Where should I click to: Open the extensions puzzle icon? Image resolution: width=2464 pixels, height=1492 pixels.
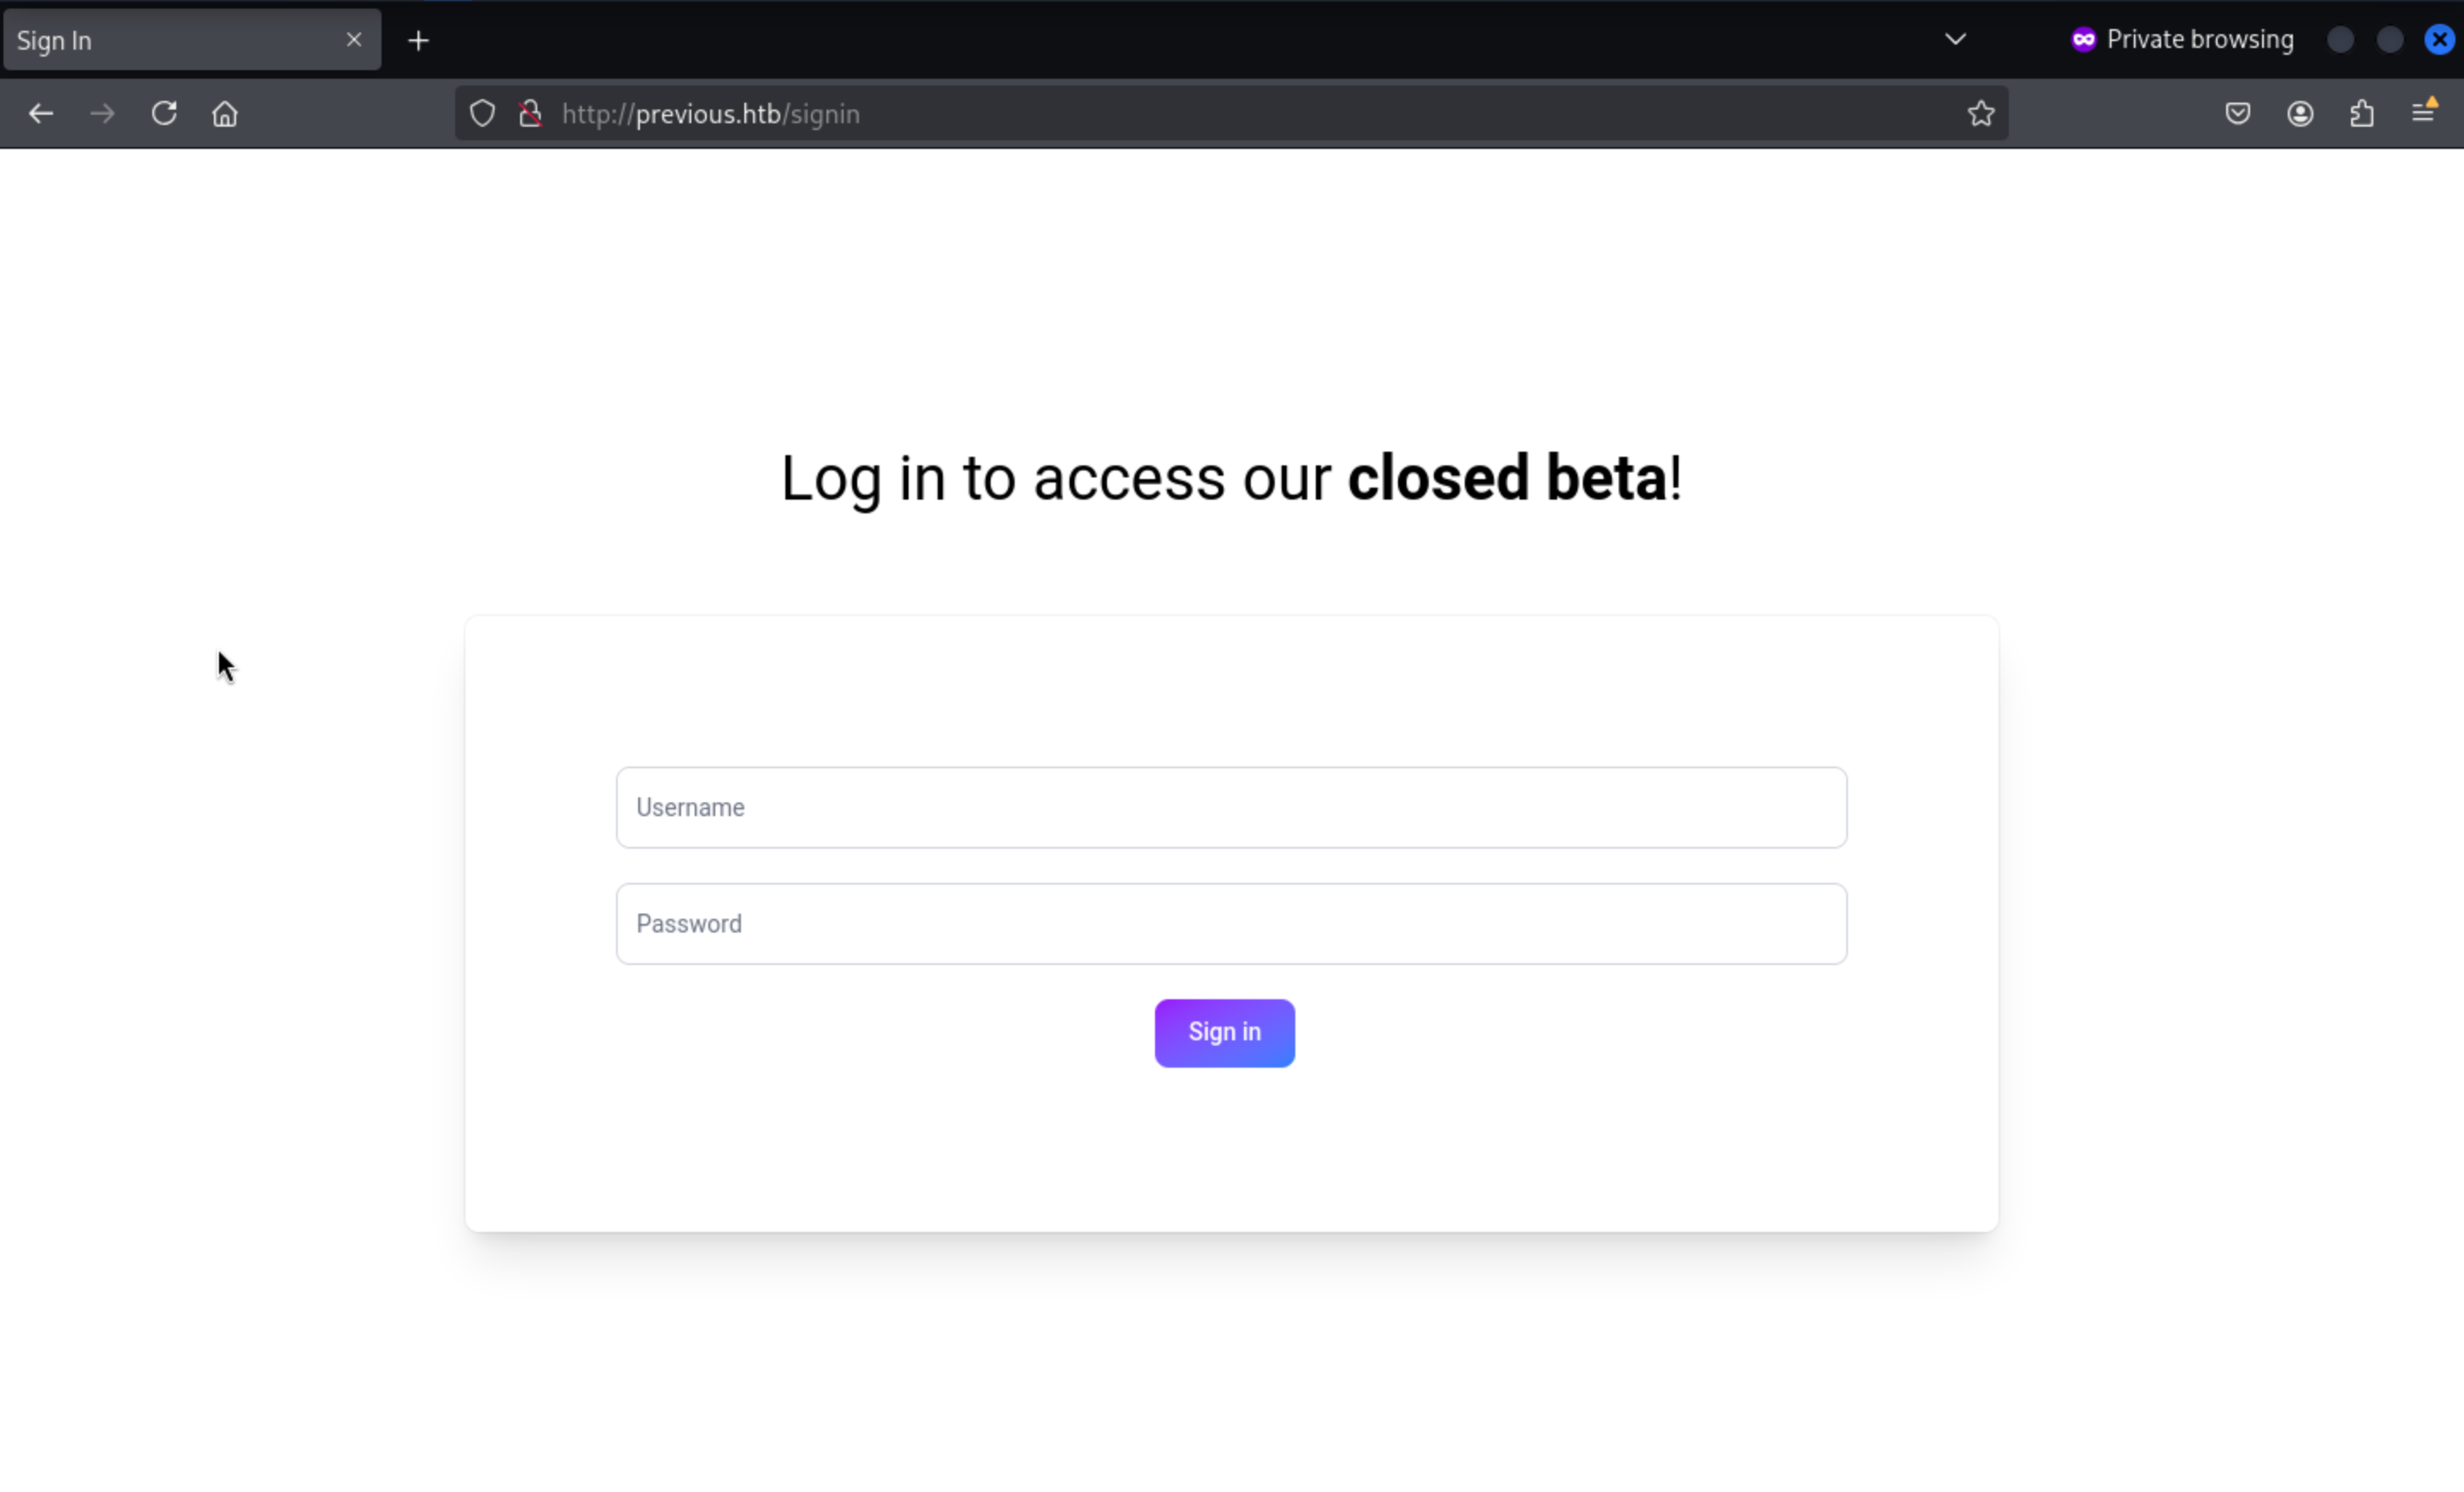(2362, 114)
